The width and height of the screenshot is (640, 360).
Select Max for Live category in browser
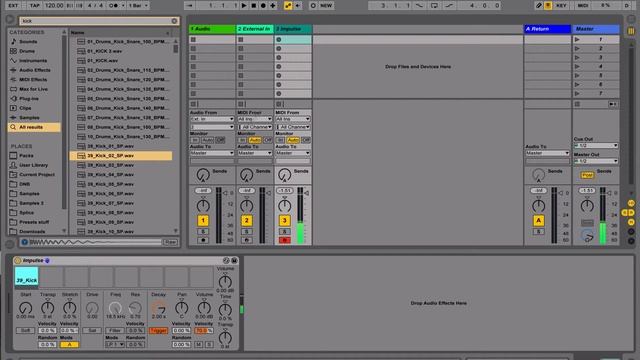click(x=33, y=89)
